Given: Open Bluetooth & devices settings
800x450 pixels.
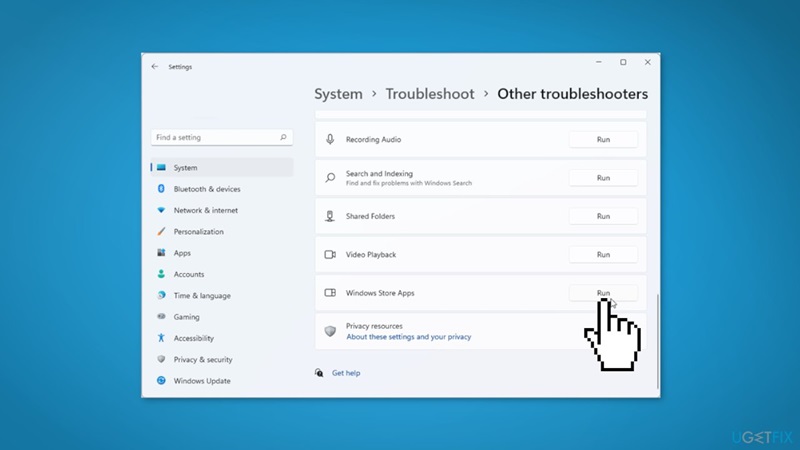Looking at the screenshot, I should [206, 189].
